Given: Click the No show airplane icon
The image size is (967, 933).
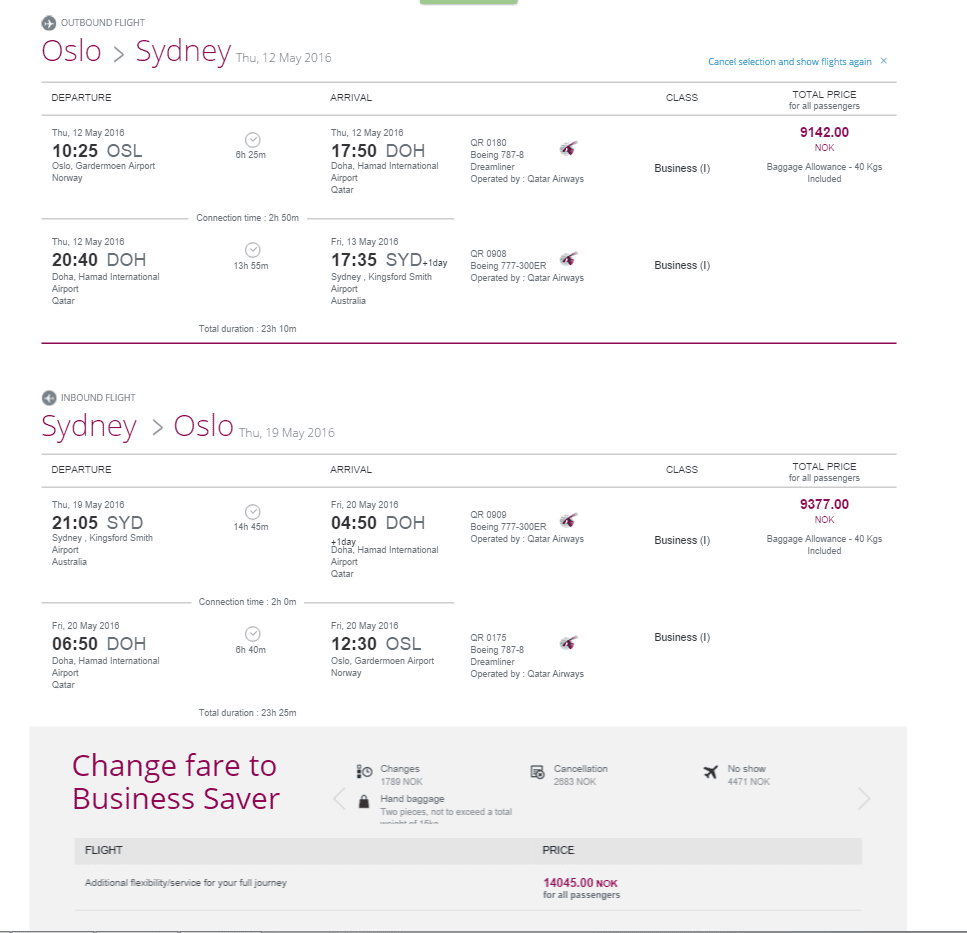Looking at the screenshot, I should (x=710, y=772).
